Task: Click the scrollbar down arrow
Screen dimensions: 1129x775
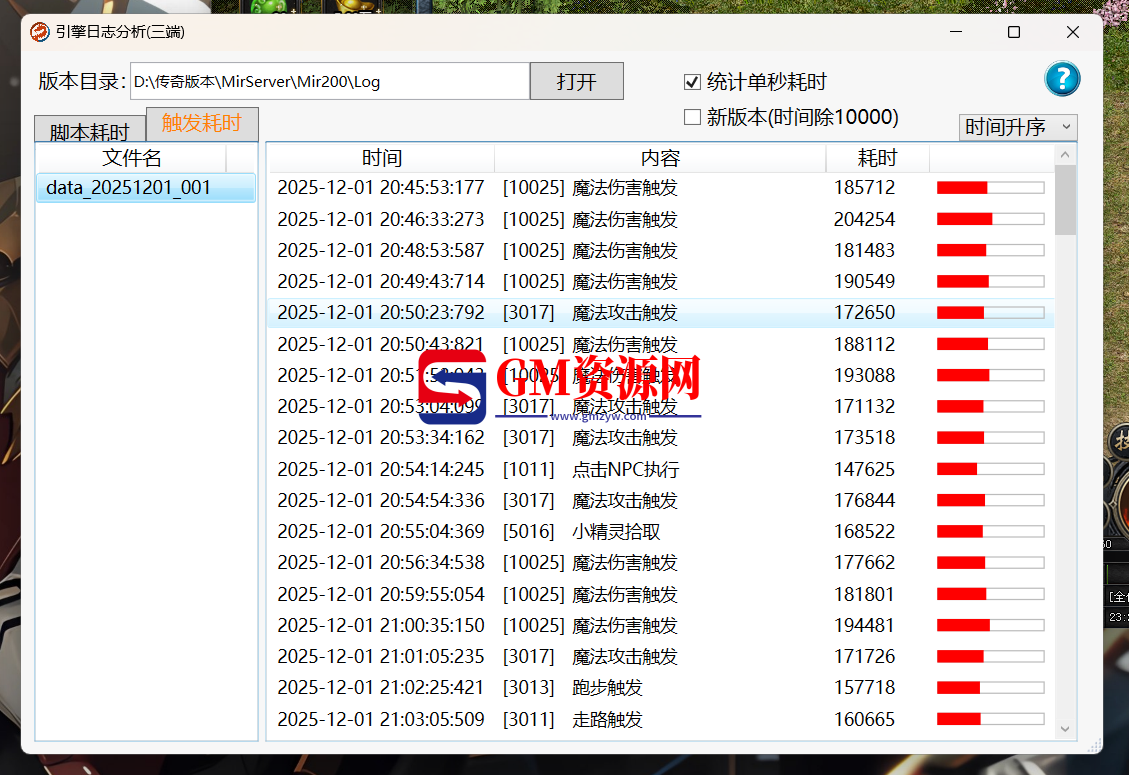Action: pyautogui.click(x=1065, y=730)
